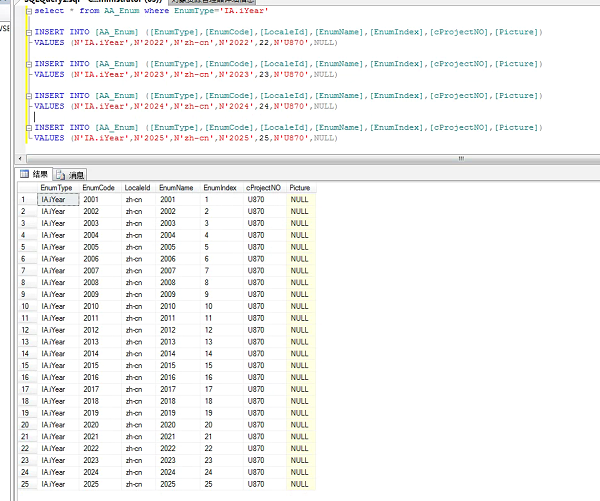Place cursor in the select query line

pyautogui.click(x=150, y=11)
